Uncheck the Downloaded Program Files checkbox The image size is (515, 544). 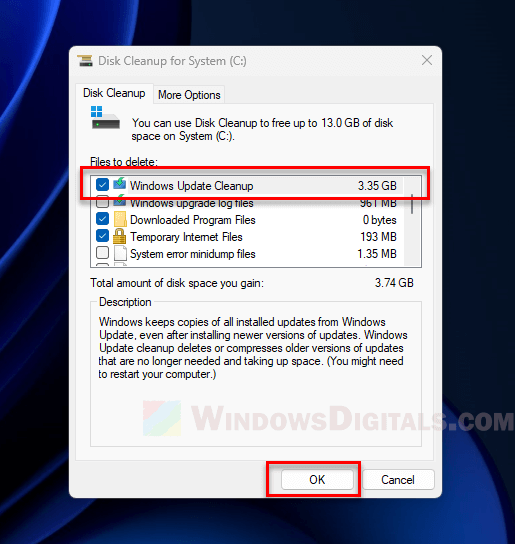coord(102,219)
